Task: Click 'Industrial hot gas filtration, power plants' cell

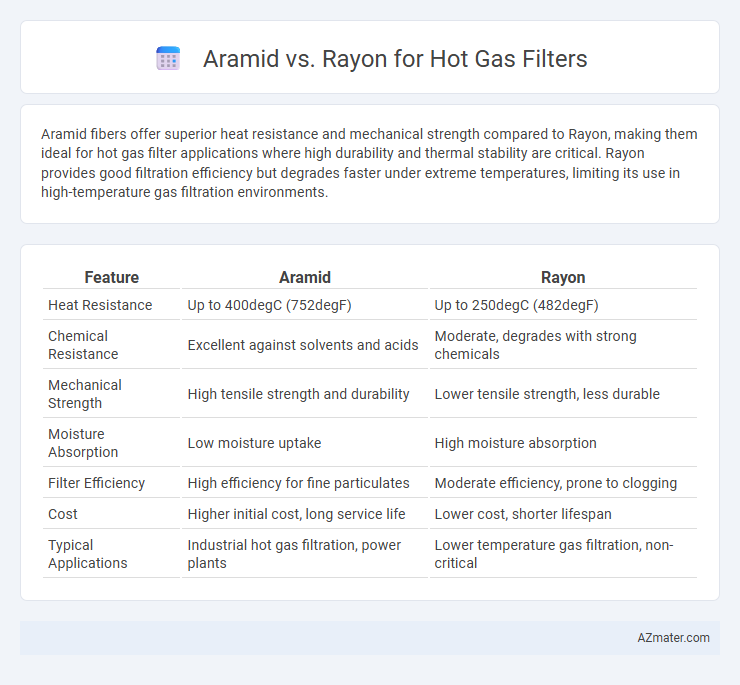Action: tap(294, 554)
